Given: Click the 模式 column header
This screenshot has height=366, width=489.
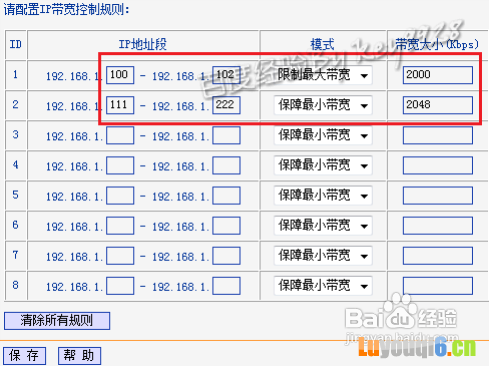Looking at the screenshot, I should point(322,44).
